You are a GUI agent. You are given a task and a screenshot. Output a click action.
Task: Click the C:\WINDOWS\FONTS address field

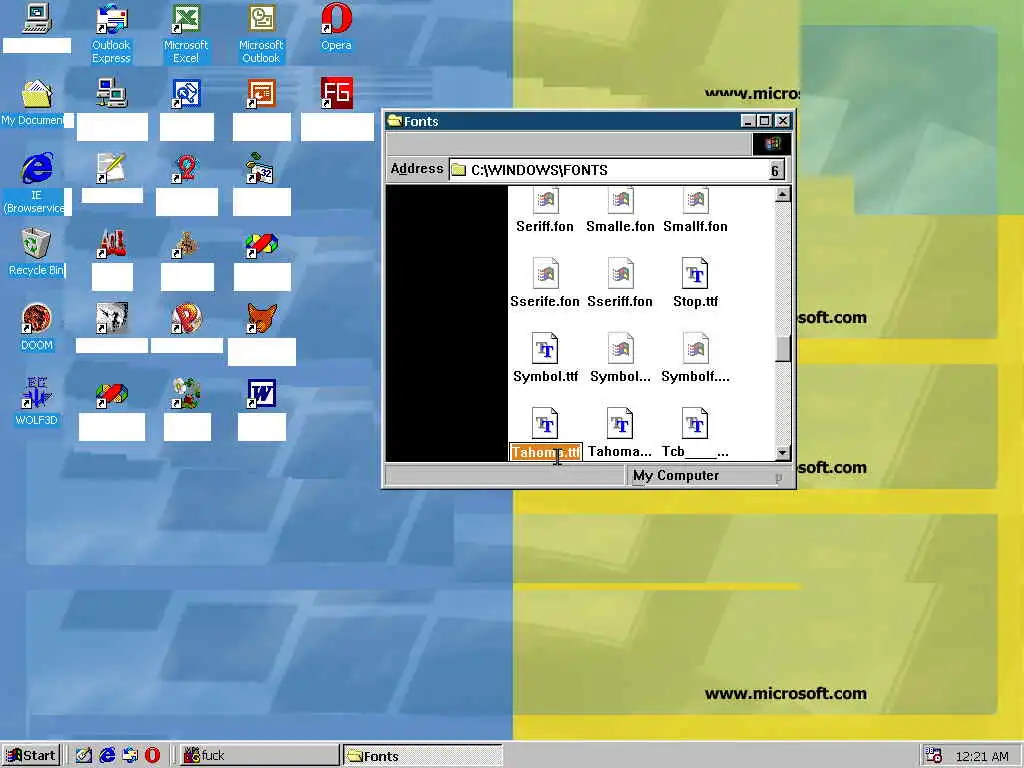(617, 170)
